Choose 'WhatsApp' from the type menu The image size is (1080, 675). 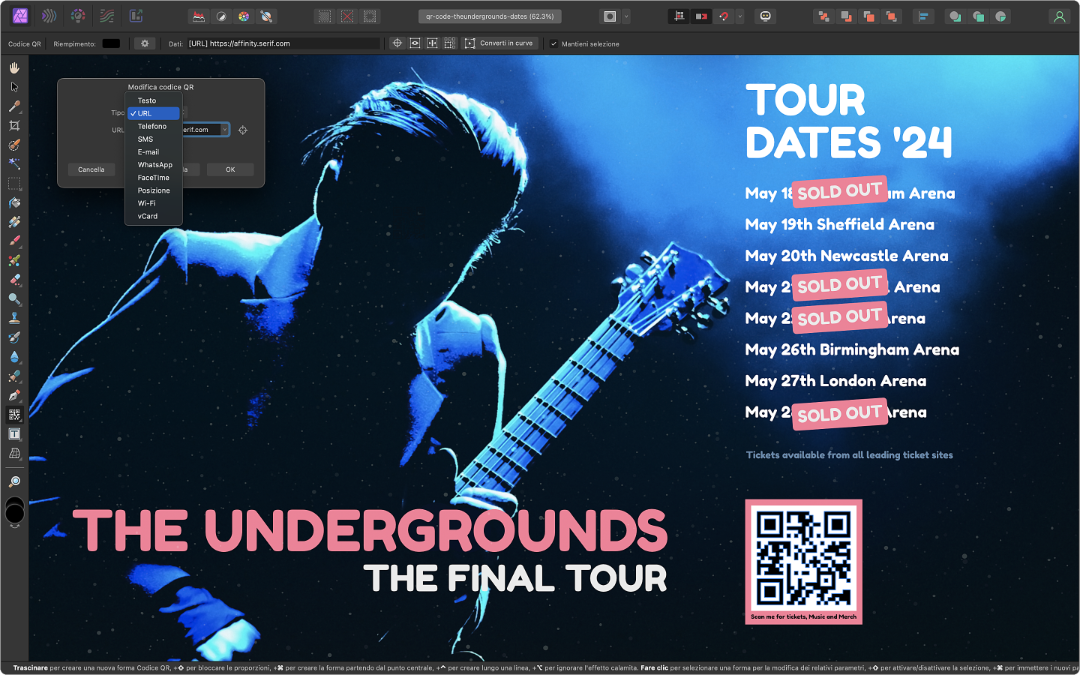coord(155,165)
